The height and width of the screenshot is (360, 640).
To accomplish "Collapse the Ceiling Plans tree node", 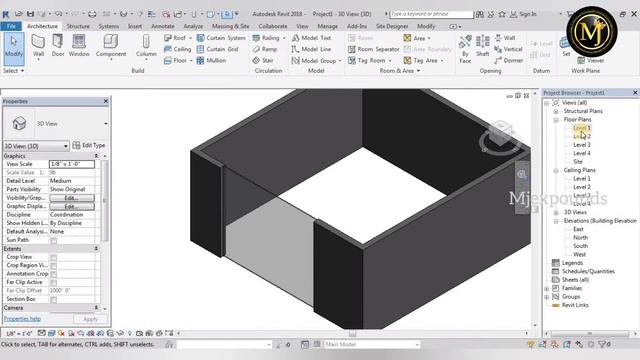I will click(x=556, y=171).
